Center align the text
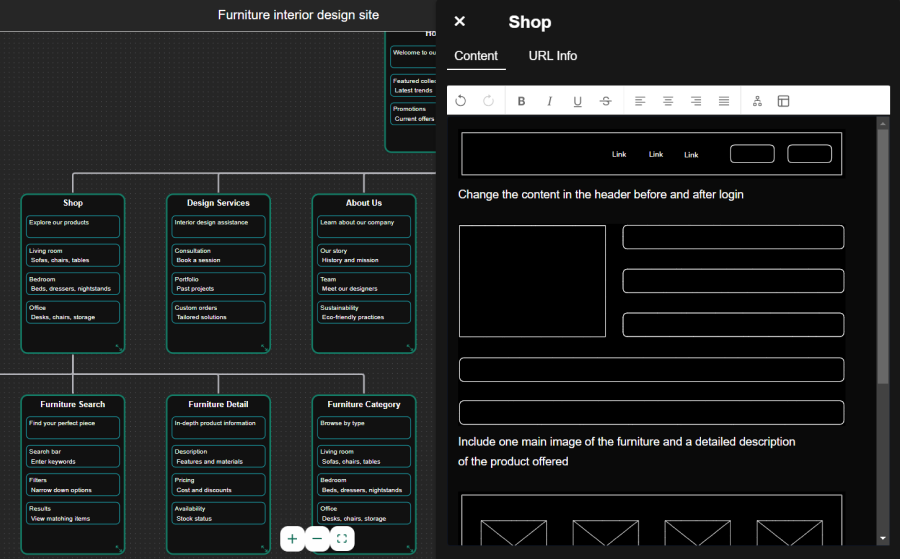The width and height of the screenshot is (900, 559). pos(668,101)
